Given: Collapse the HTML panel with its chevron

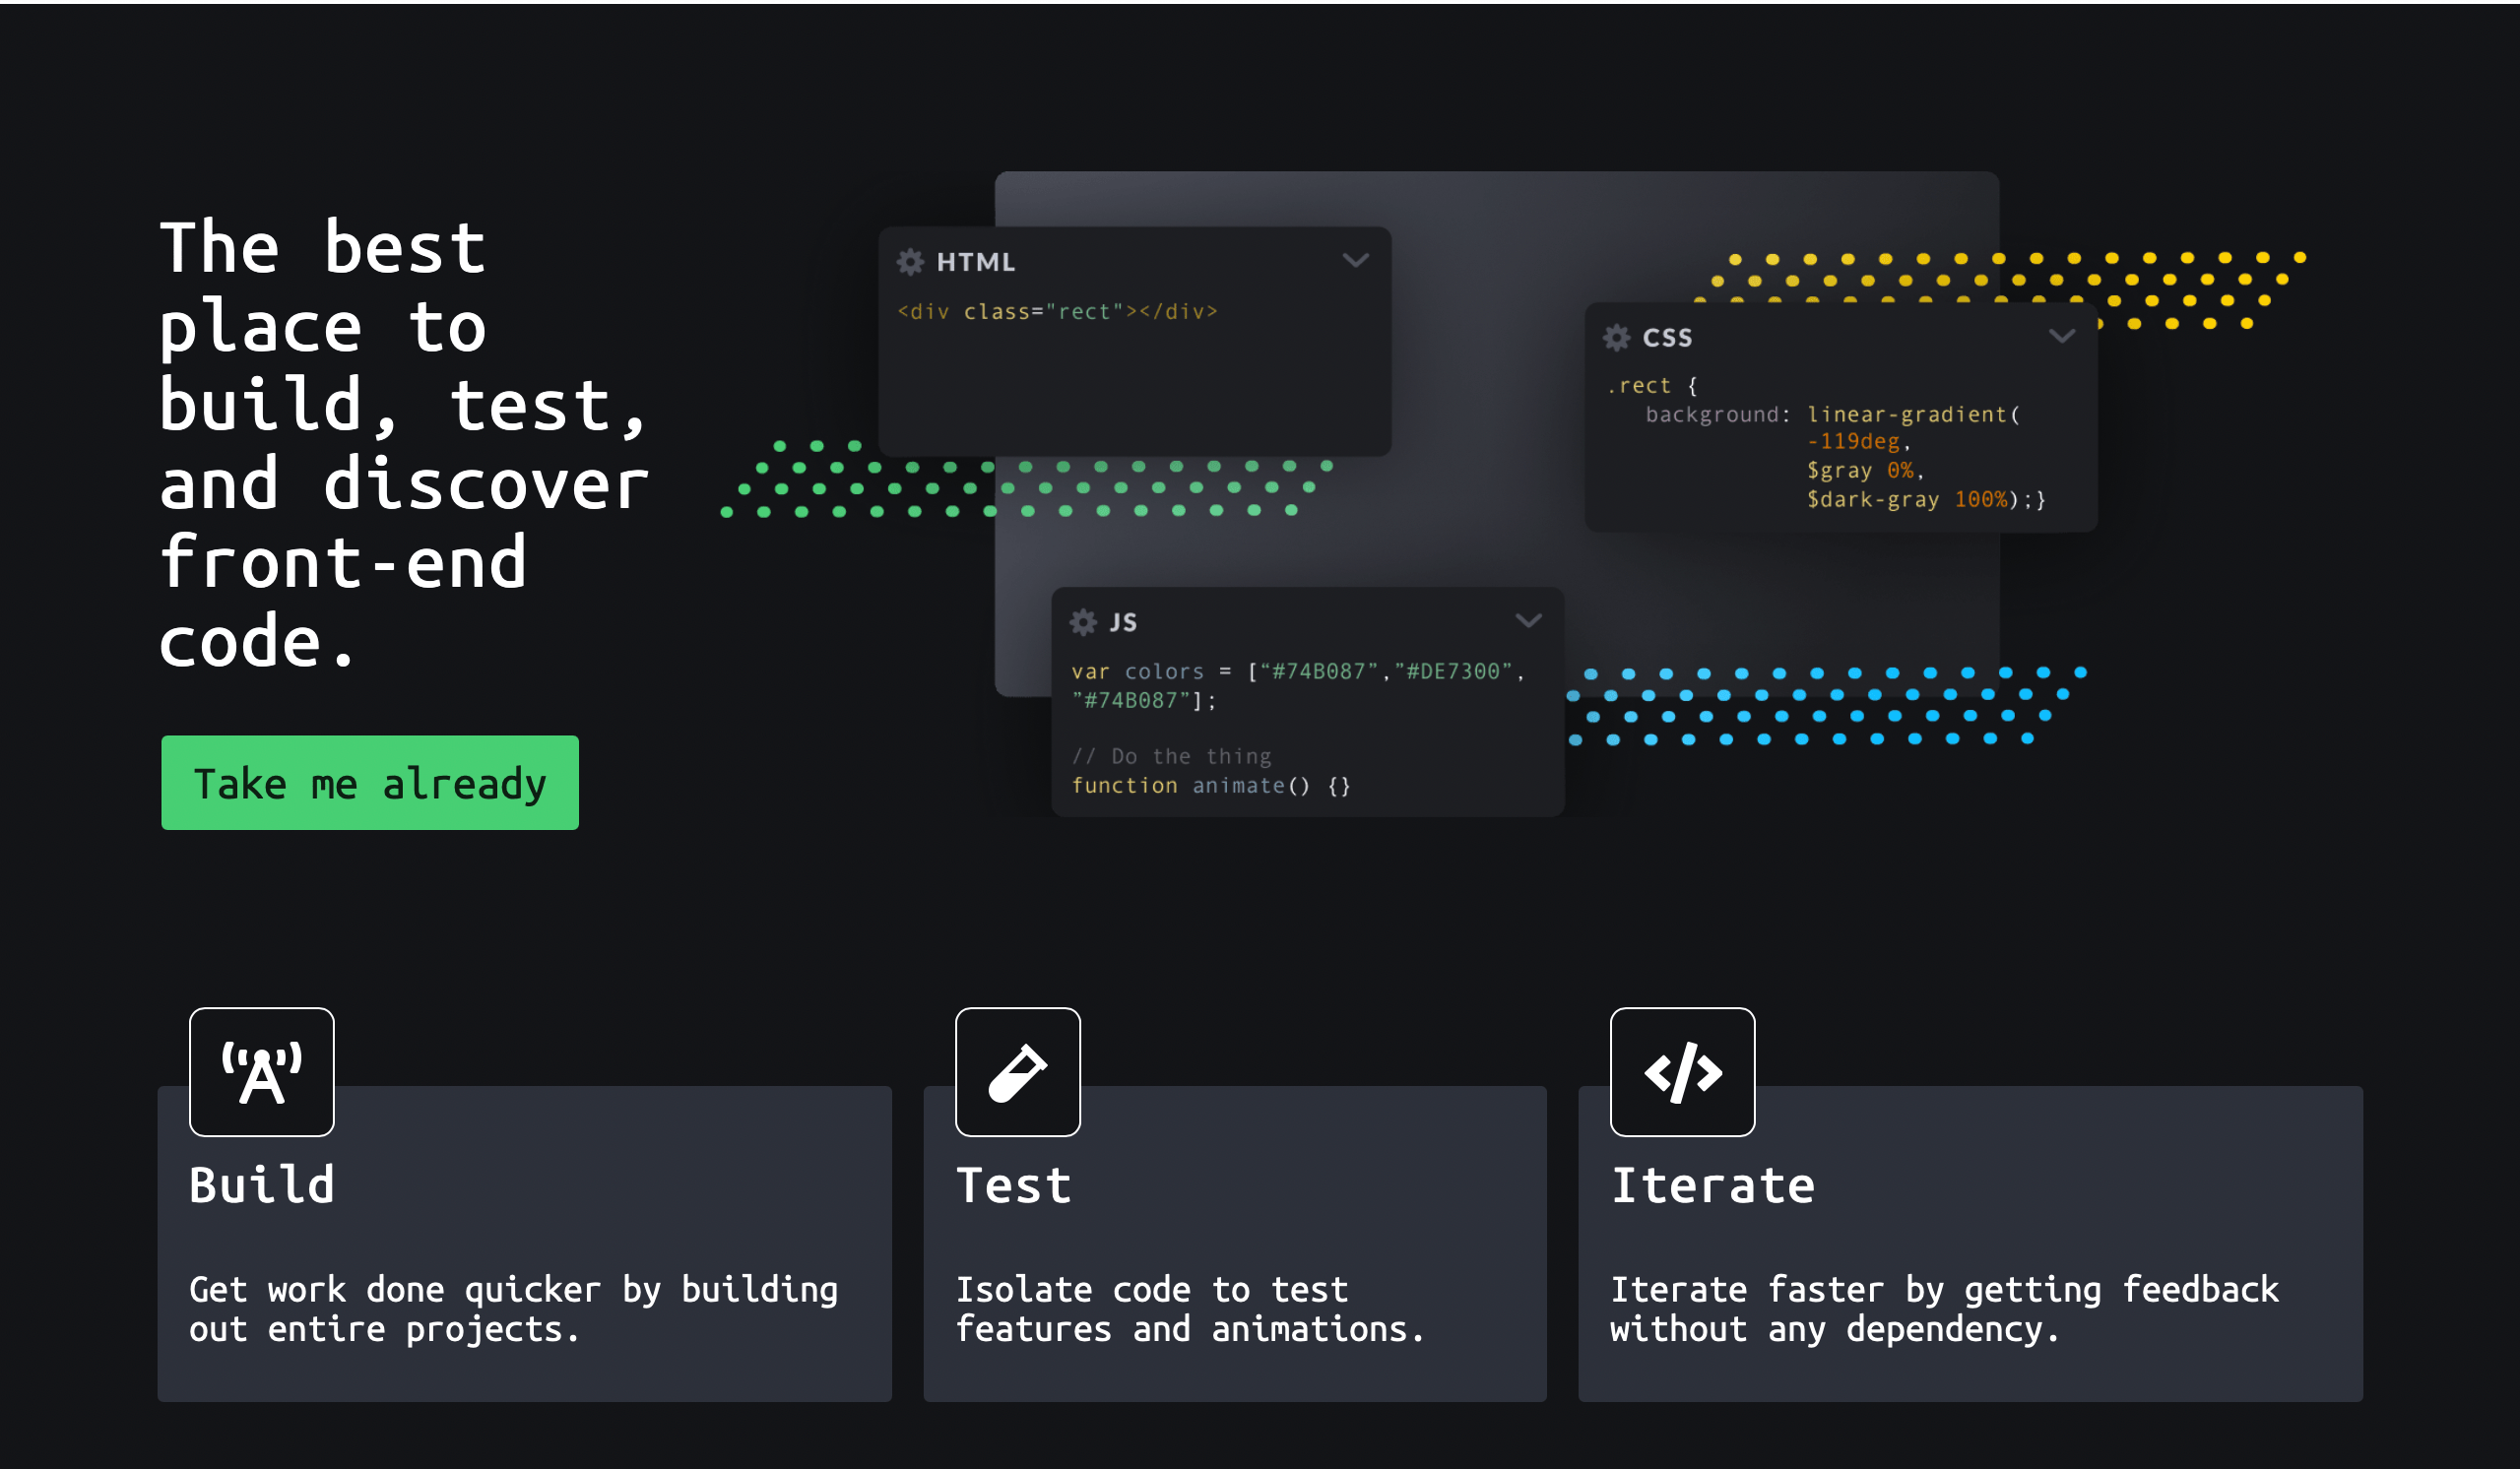Looking at the screenshot, I should click(1357, 261).
